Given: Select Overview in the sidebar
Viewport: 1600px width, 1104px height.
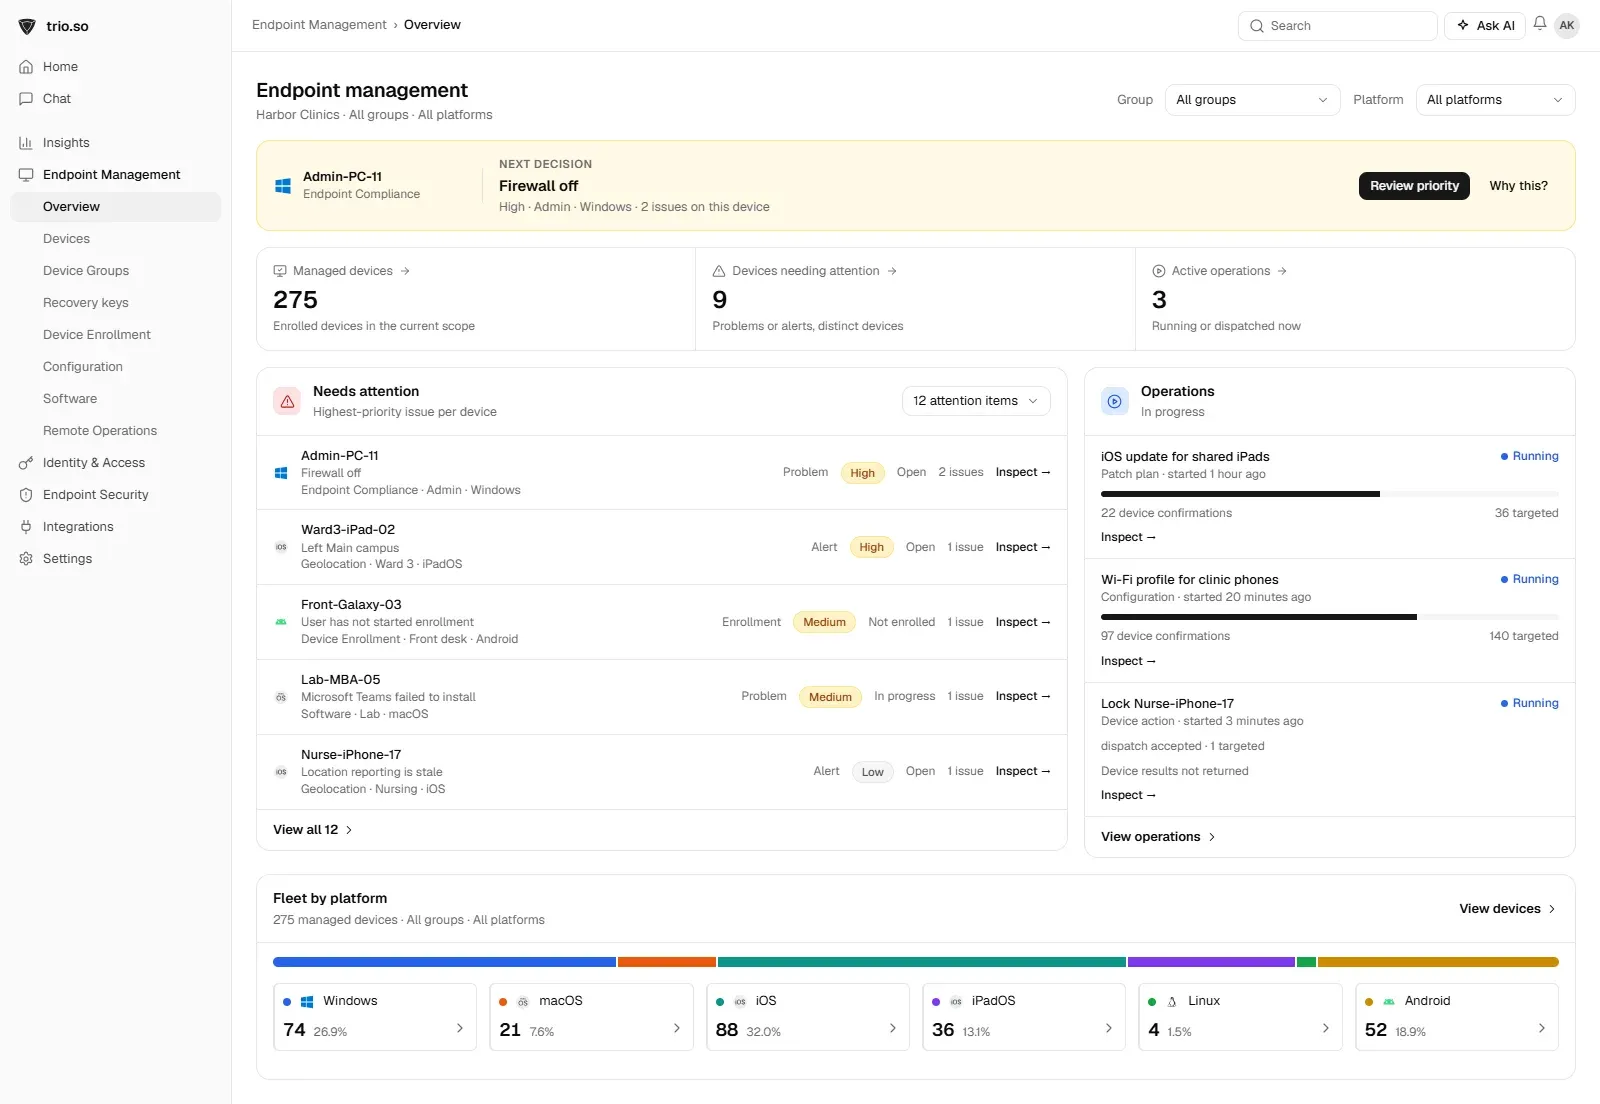Looking at the screenshot, I should pos(115,207).
